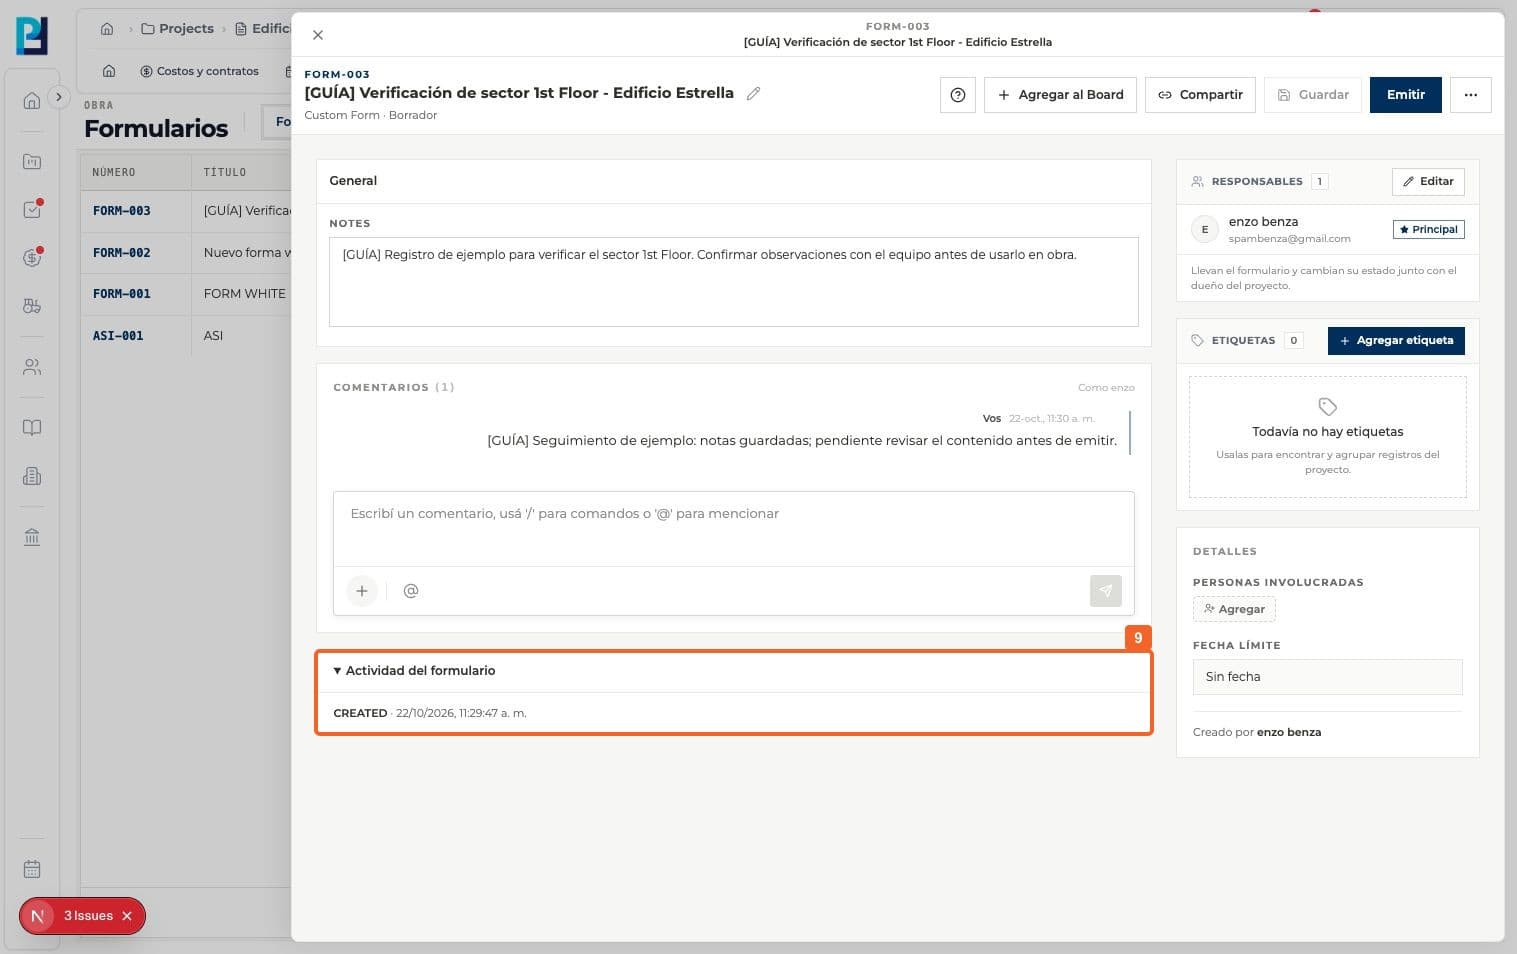
Task: Click the Principal badge for enzo benza
Action: pos(1428,229)
